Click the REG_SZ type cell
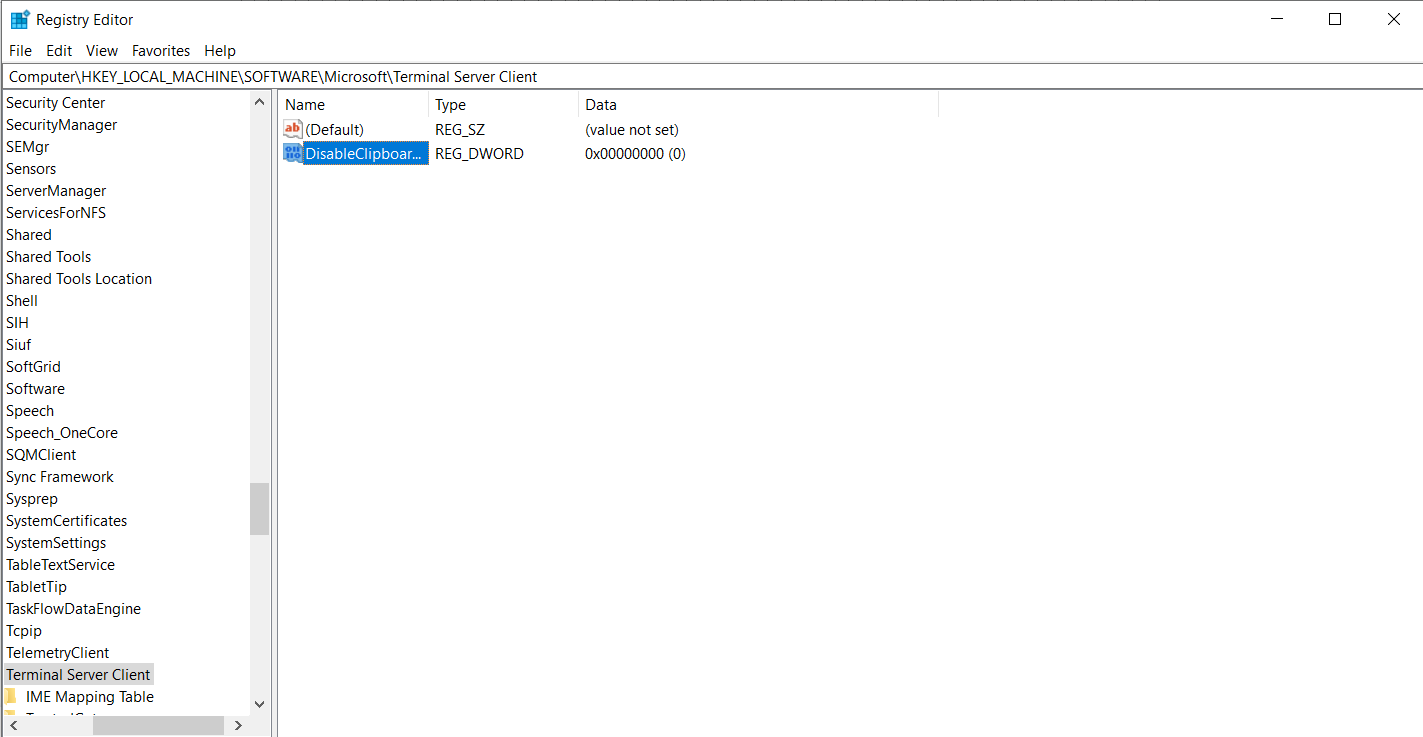Image resolution: width=1423 pixels, height=737 pixels. click(460, 130)
